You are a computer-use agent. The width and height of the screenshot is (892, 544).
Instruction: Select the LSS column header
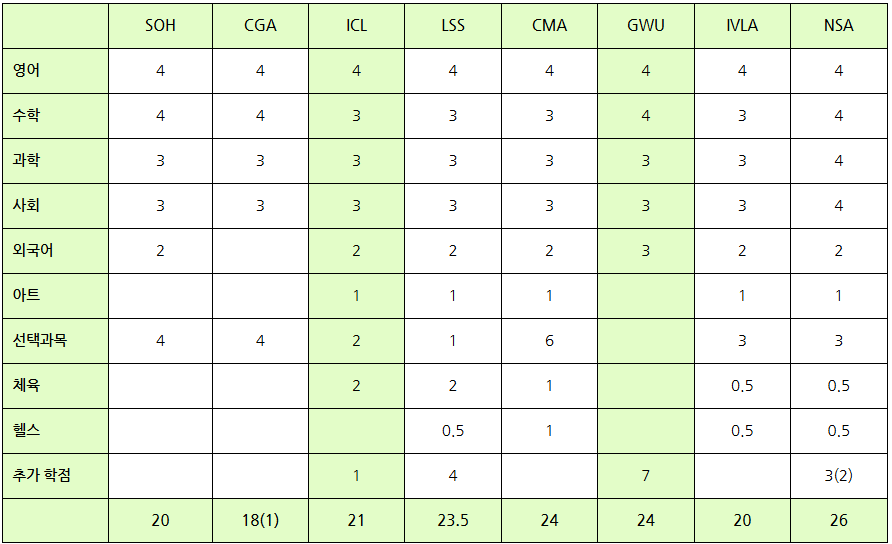[x=453, y=26]
